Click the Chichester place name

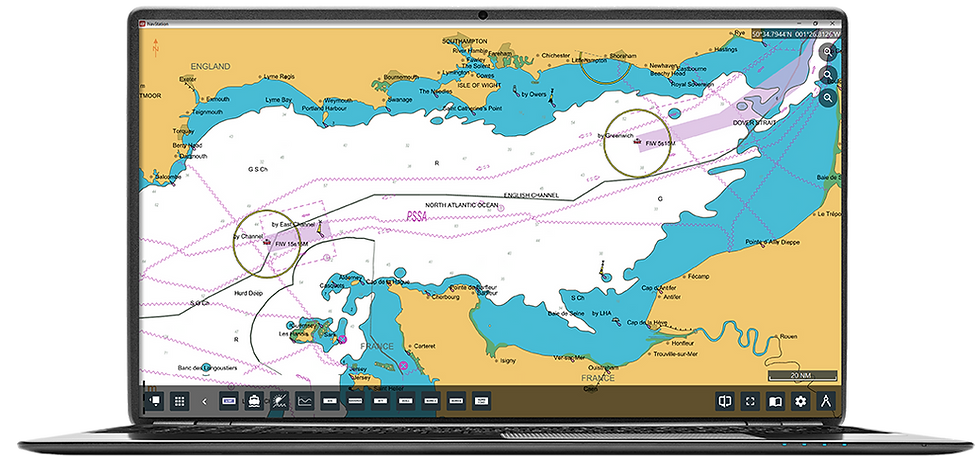click(556, 55)
